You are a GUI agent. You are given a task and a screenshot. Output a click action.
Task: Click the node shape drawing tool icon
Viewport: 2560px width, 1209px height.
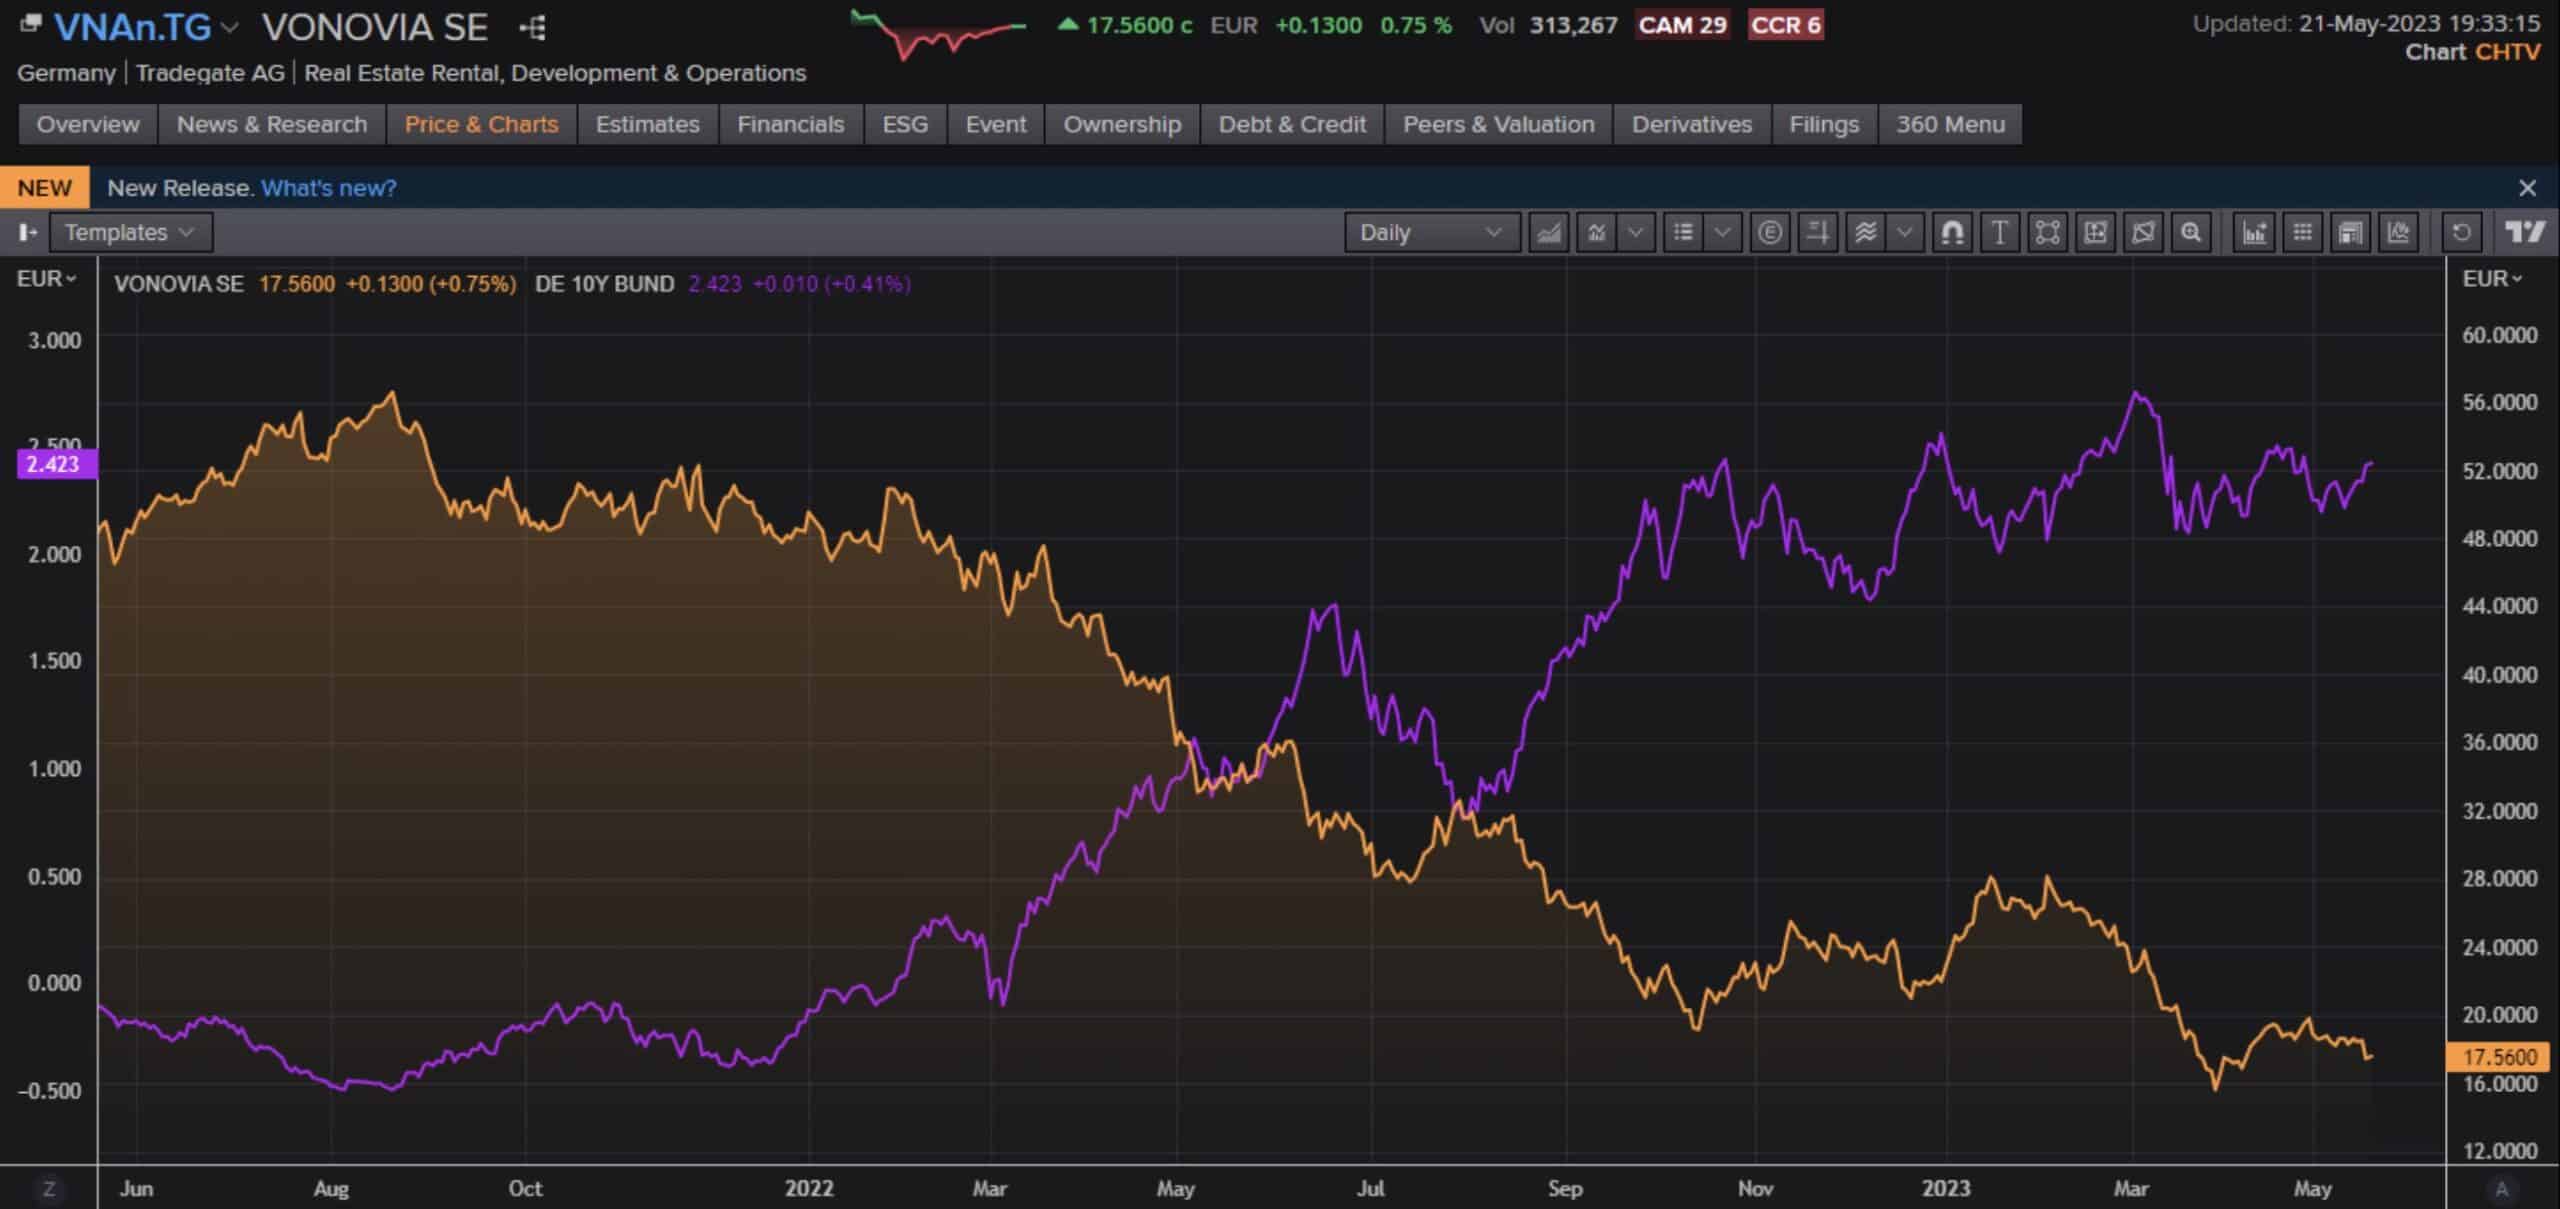(x=2047, y=232)
